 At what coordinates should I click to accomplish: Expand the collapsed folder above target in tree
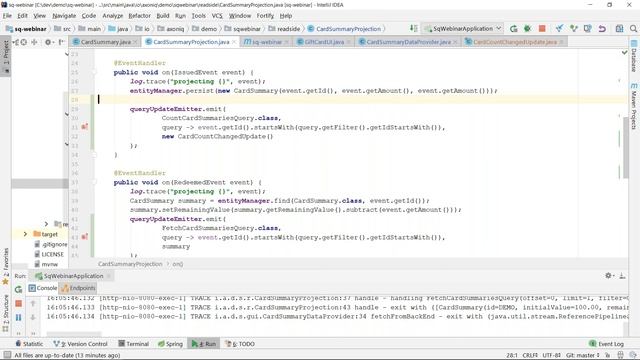46,224
